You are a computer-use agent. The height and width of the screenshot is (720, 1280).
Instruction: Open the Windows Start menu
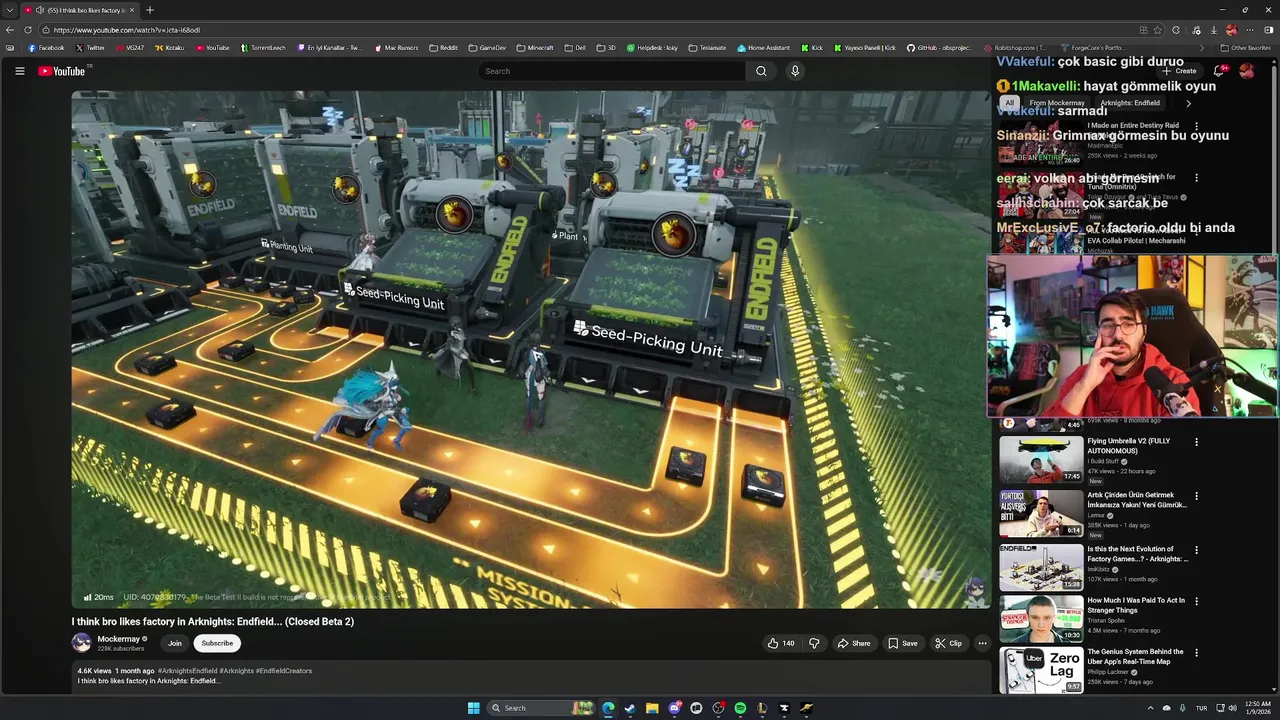coord(473,708)
